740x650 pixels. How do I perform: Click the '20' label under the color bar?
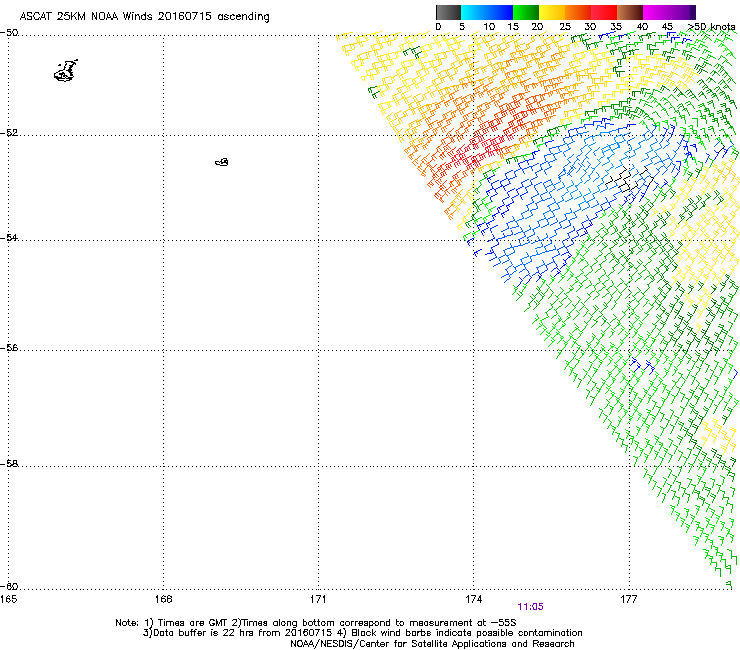[537, 27]
